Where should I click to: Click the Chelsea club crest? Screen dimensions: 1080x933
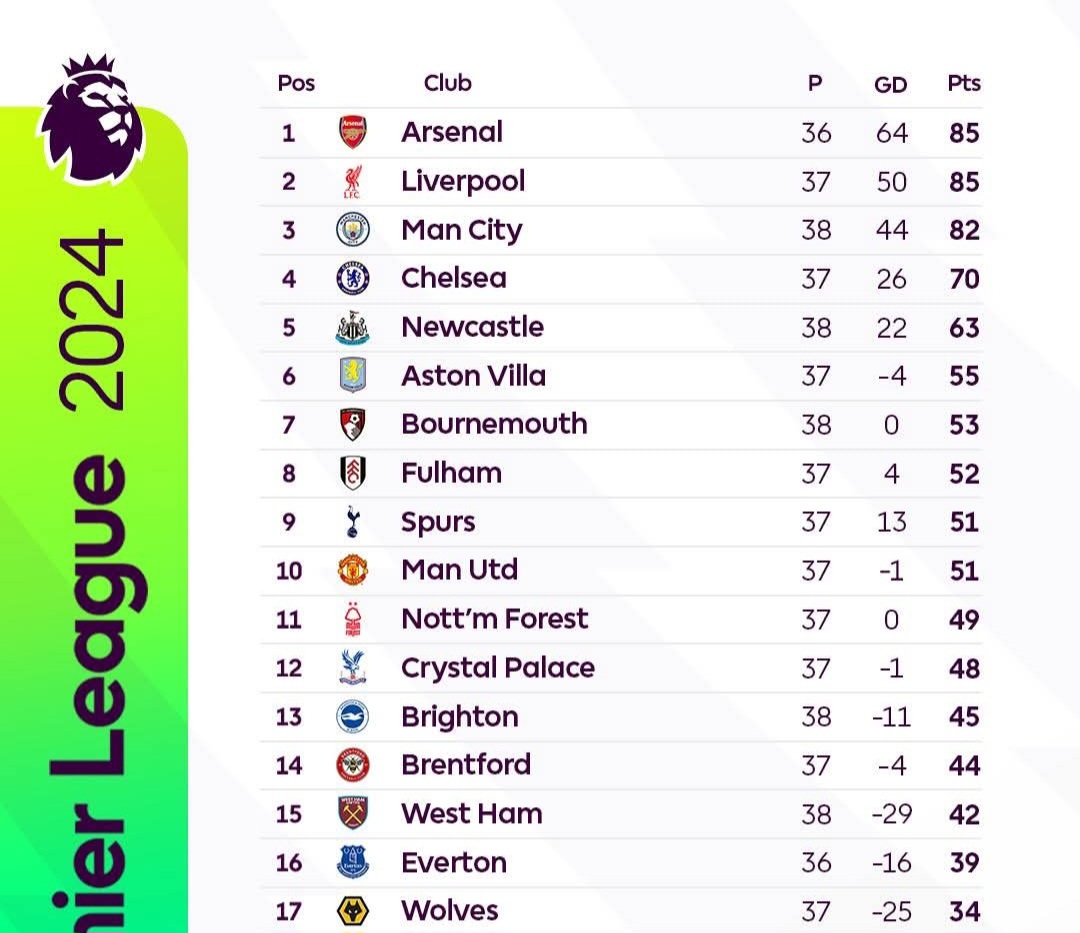[353, 278]
